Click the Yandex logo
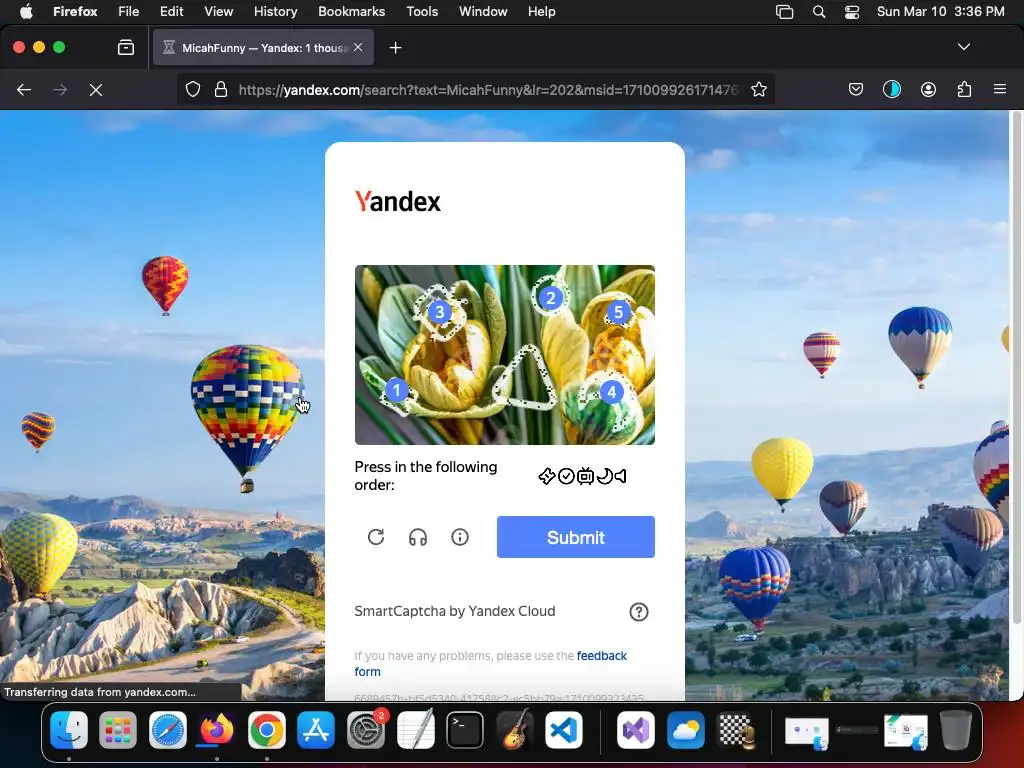This screenshot has height=768, width=1024. click(x=398, y=201)
